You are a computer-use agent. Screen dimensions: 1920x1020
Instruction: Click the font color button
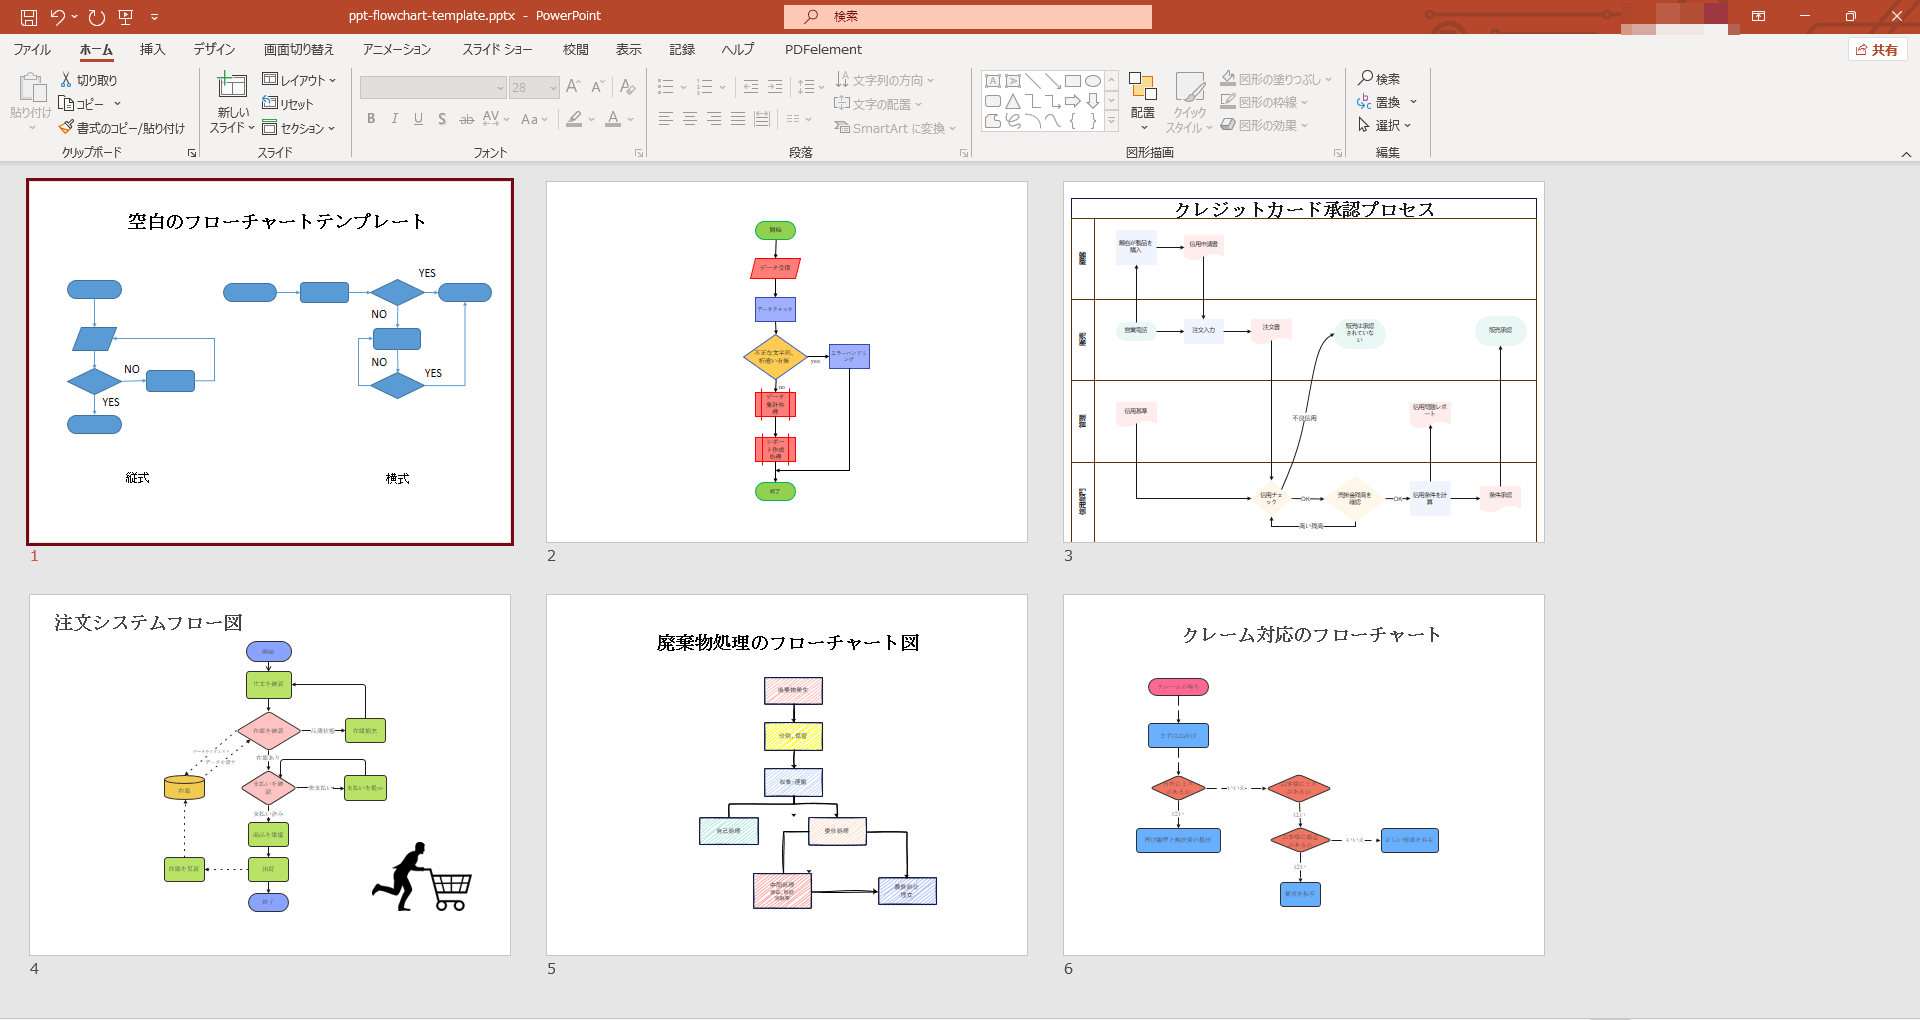613,119
